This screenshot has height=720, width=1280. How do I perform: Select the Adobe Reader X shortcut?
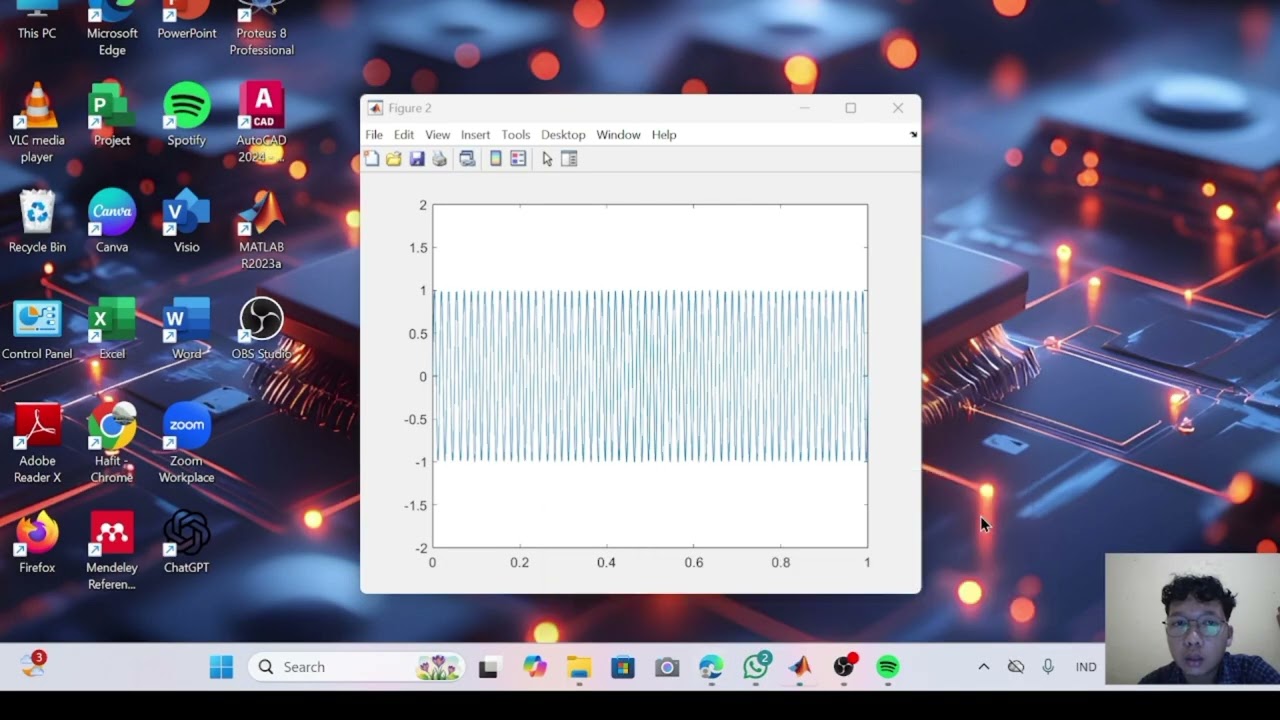(37, 443)
